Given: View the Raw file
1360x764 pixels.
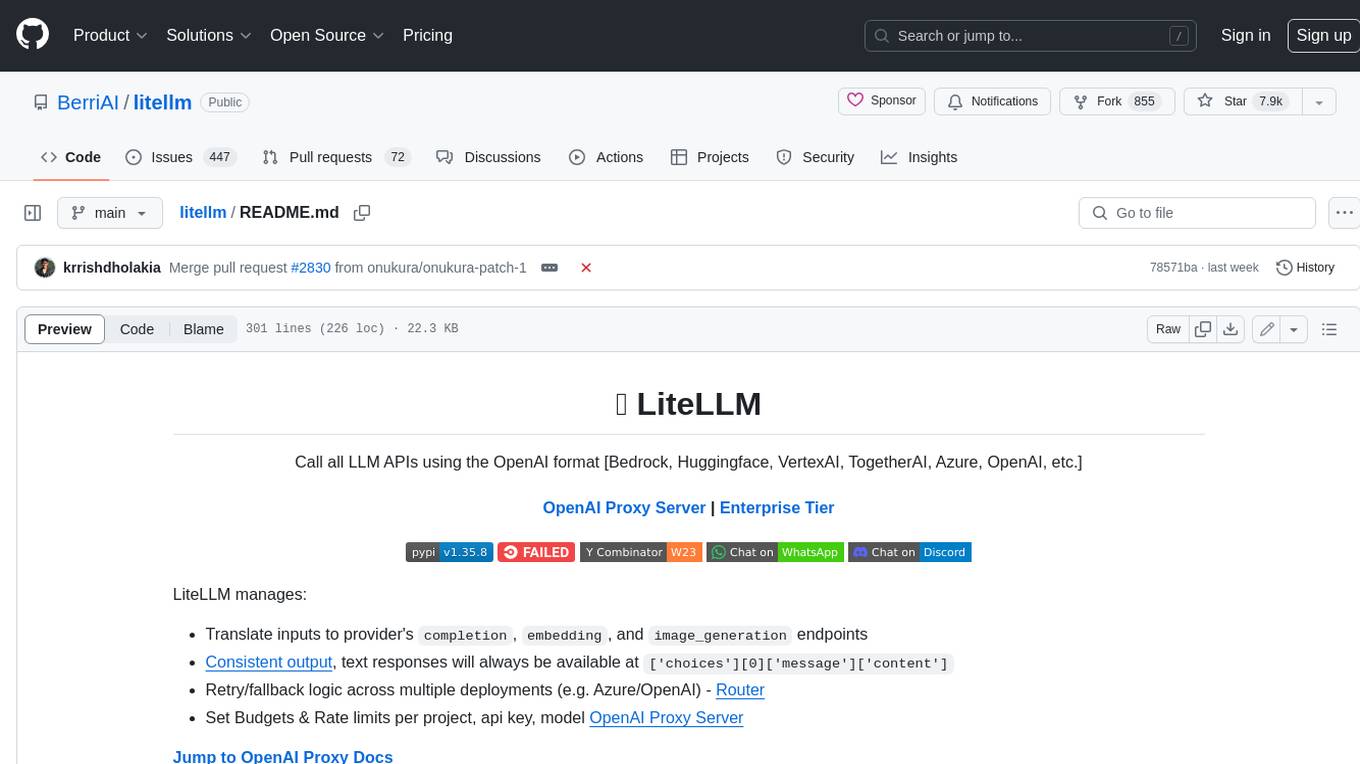Looking at the screenshot, I should pos(1168,329).
